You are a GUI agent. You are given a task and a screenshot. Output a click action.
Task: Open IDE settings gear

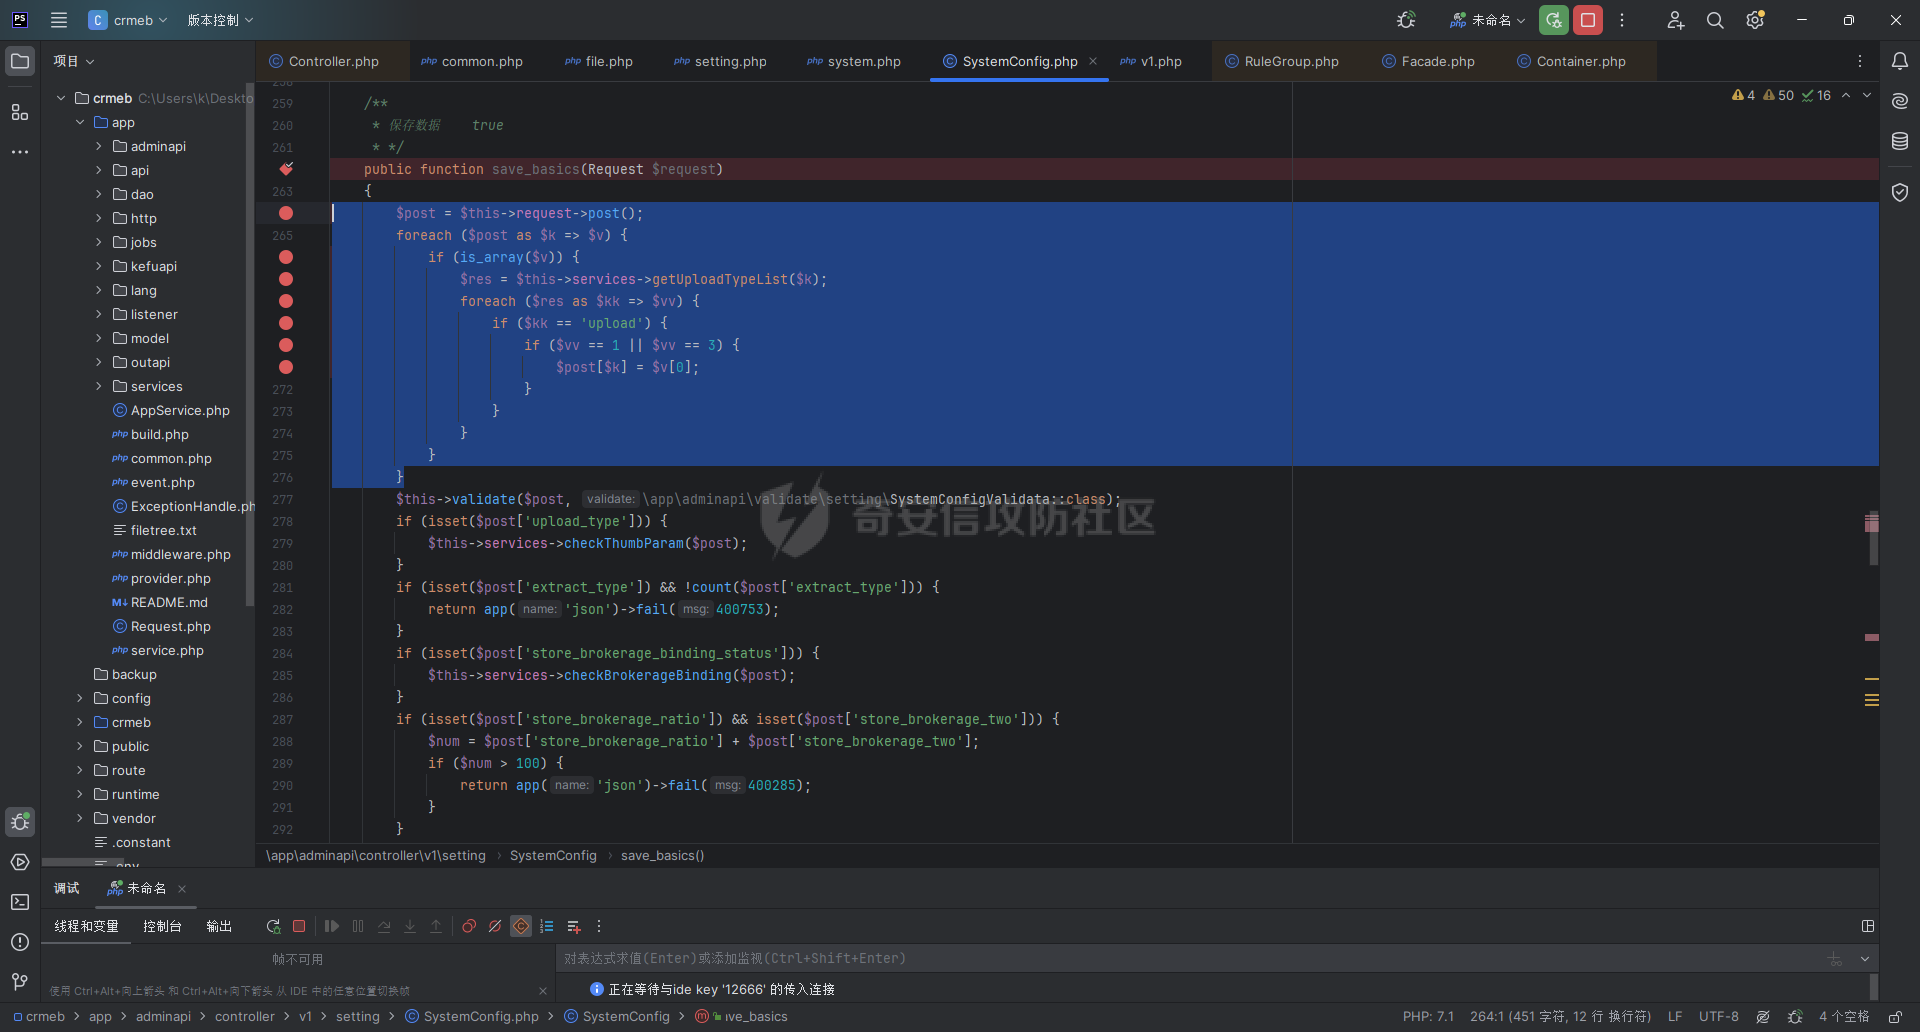tap(1755, 20)
